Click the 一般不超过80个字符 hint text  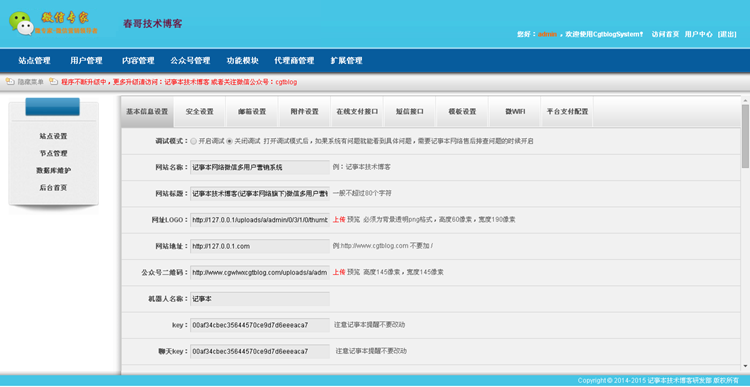(362, 193)
